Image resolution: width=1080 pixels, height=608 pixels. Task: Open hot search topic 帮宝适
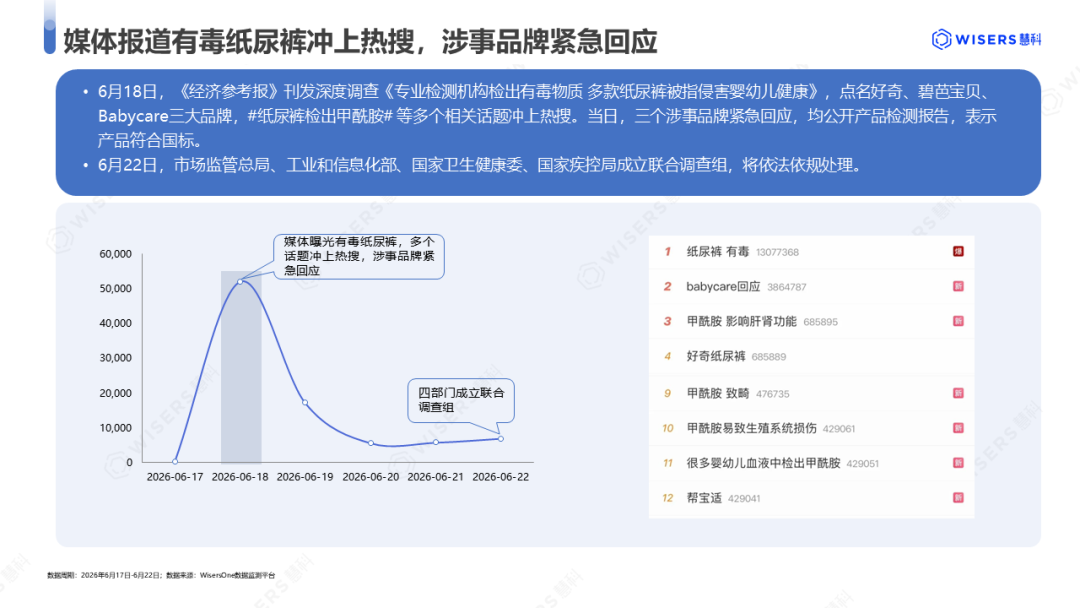pyautogui.click(x=704, y=498)
